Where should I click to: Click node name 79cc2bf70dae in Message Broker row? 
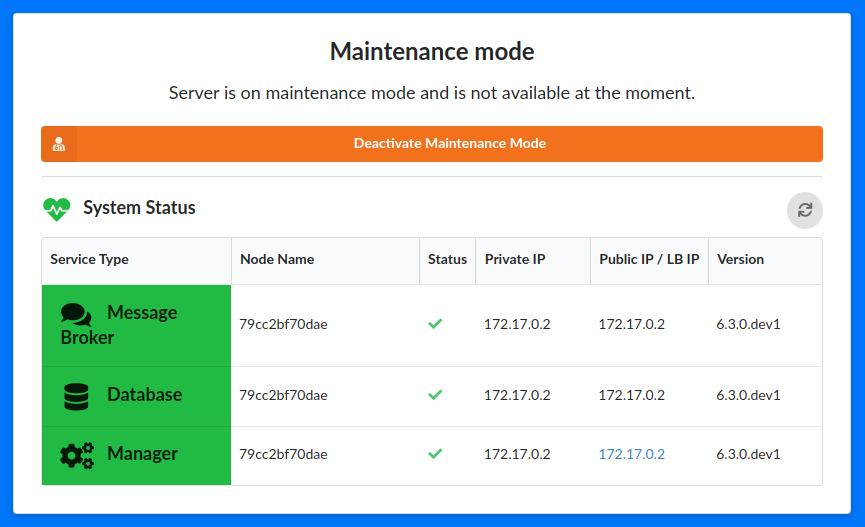(283, 324)
